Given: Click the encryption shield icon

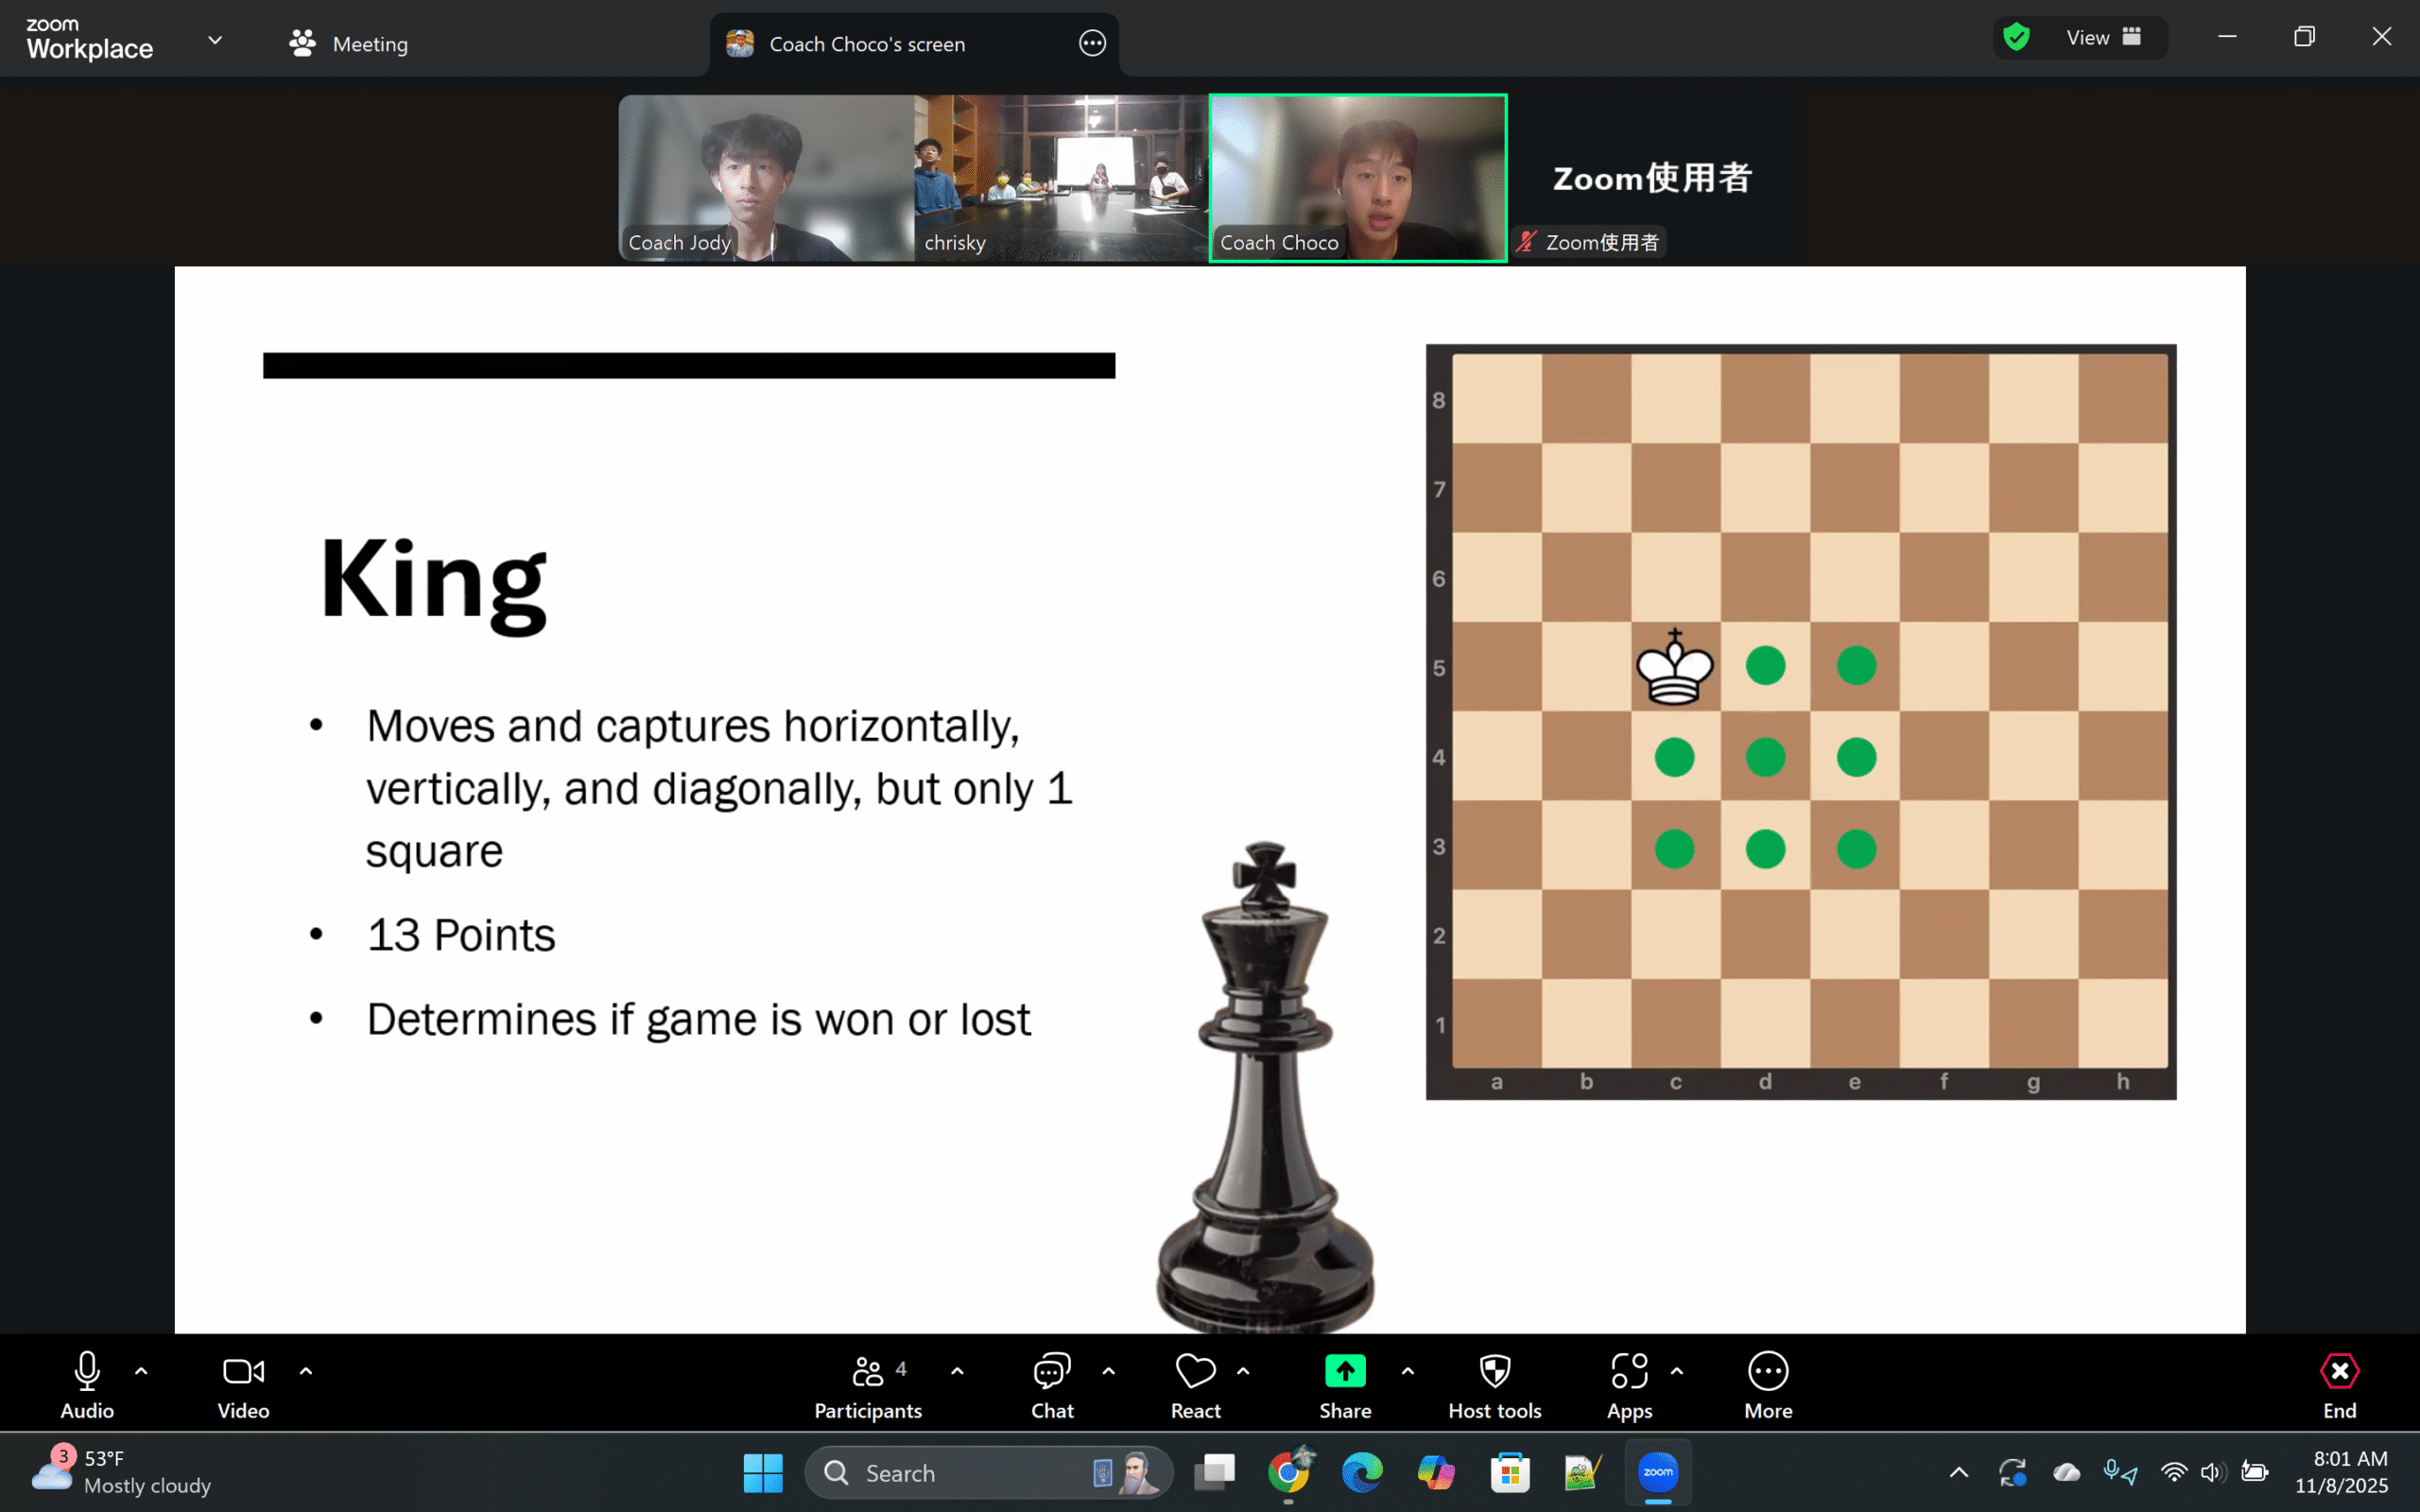Looking at the screenshot, I should 2016,38.
